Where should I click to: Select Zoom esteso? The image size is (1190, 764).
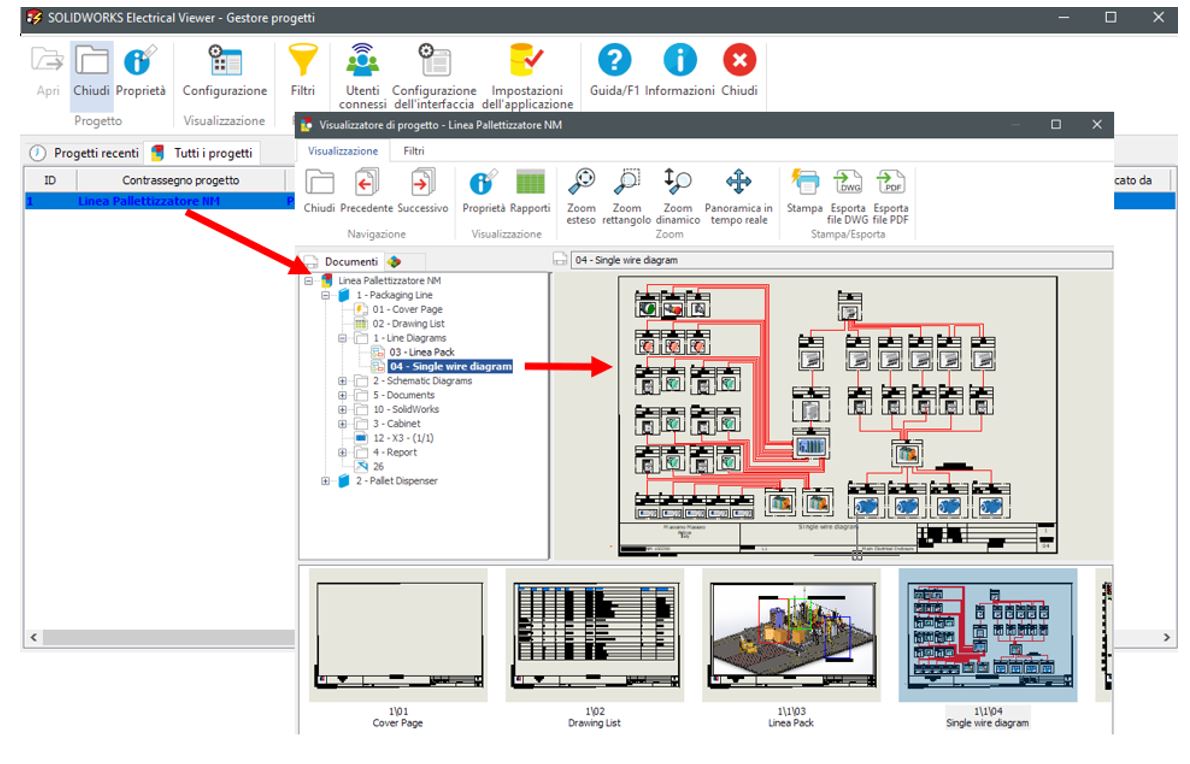click(581, 197)
